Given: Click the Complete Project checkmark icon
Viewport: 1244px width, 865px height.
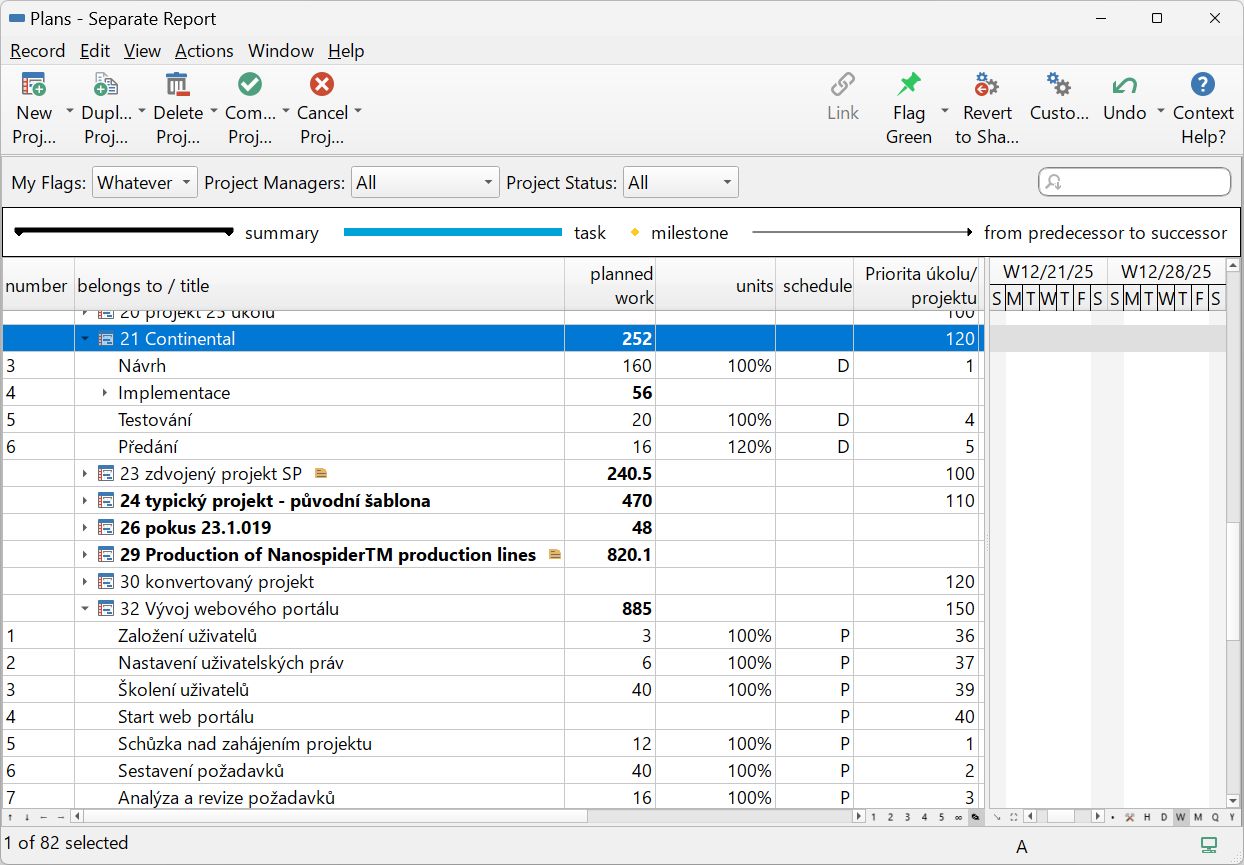Looking at the screenshot, I should (250, 85).
